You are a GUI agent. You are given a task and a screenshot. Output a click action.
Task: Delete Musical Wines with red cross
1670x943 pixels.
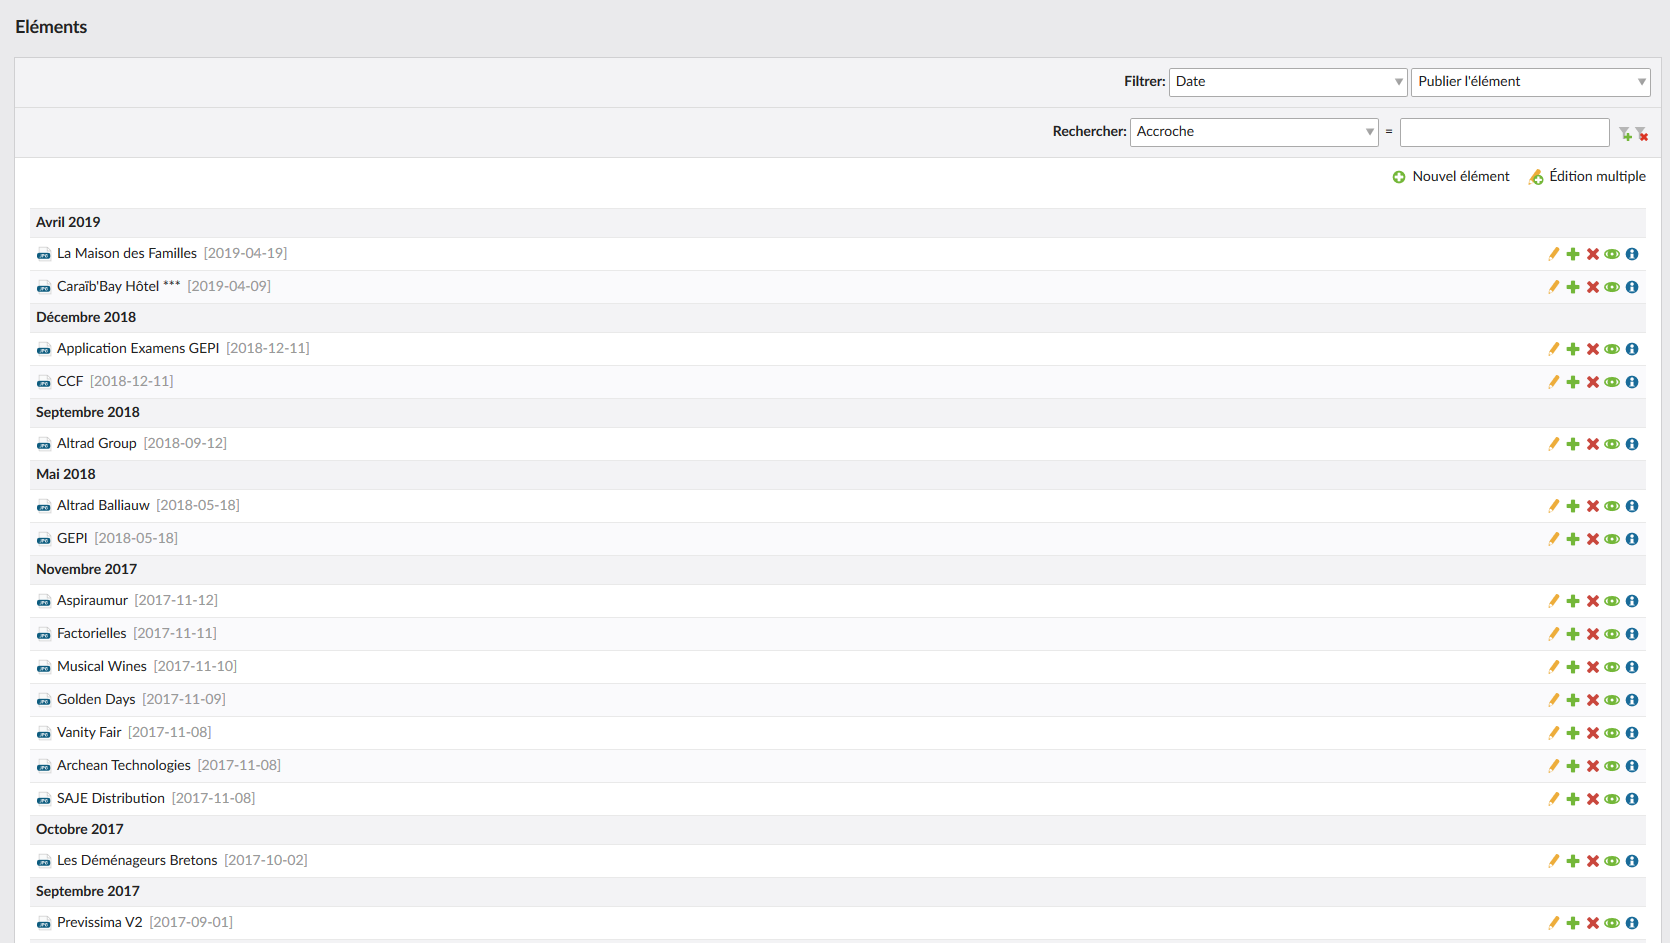point(1593,667)
